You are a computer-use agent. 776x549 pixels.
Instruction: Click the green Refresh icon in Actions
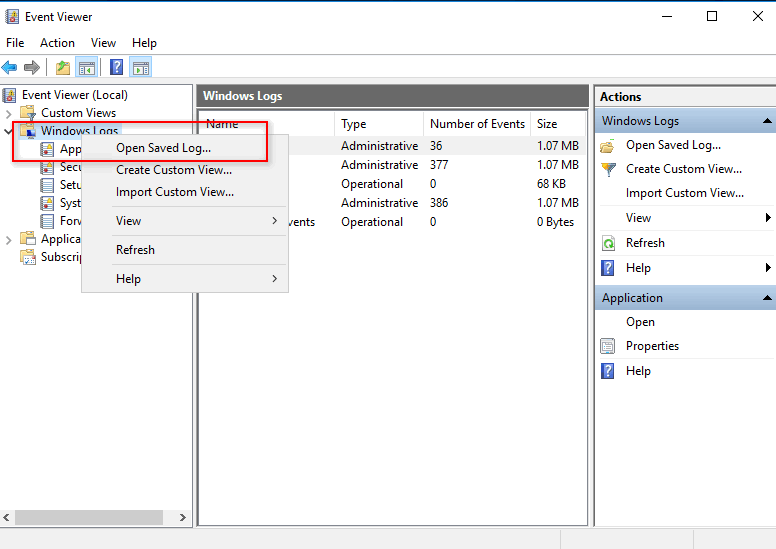point(608,243)
